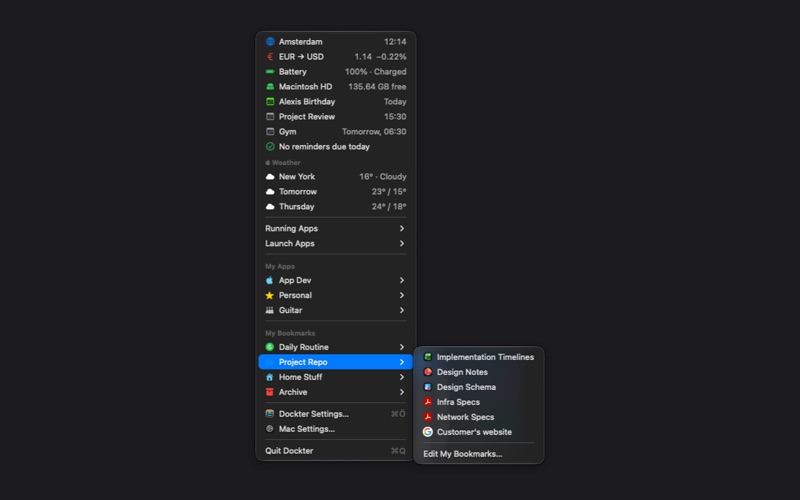
Task: Click the EUR → USD rate row
Action: (335, 57)
